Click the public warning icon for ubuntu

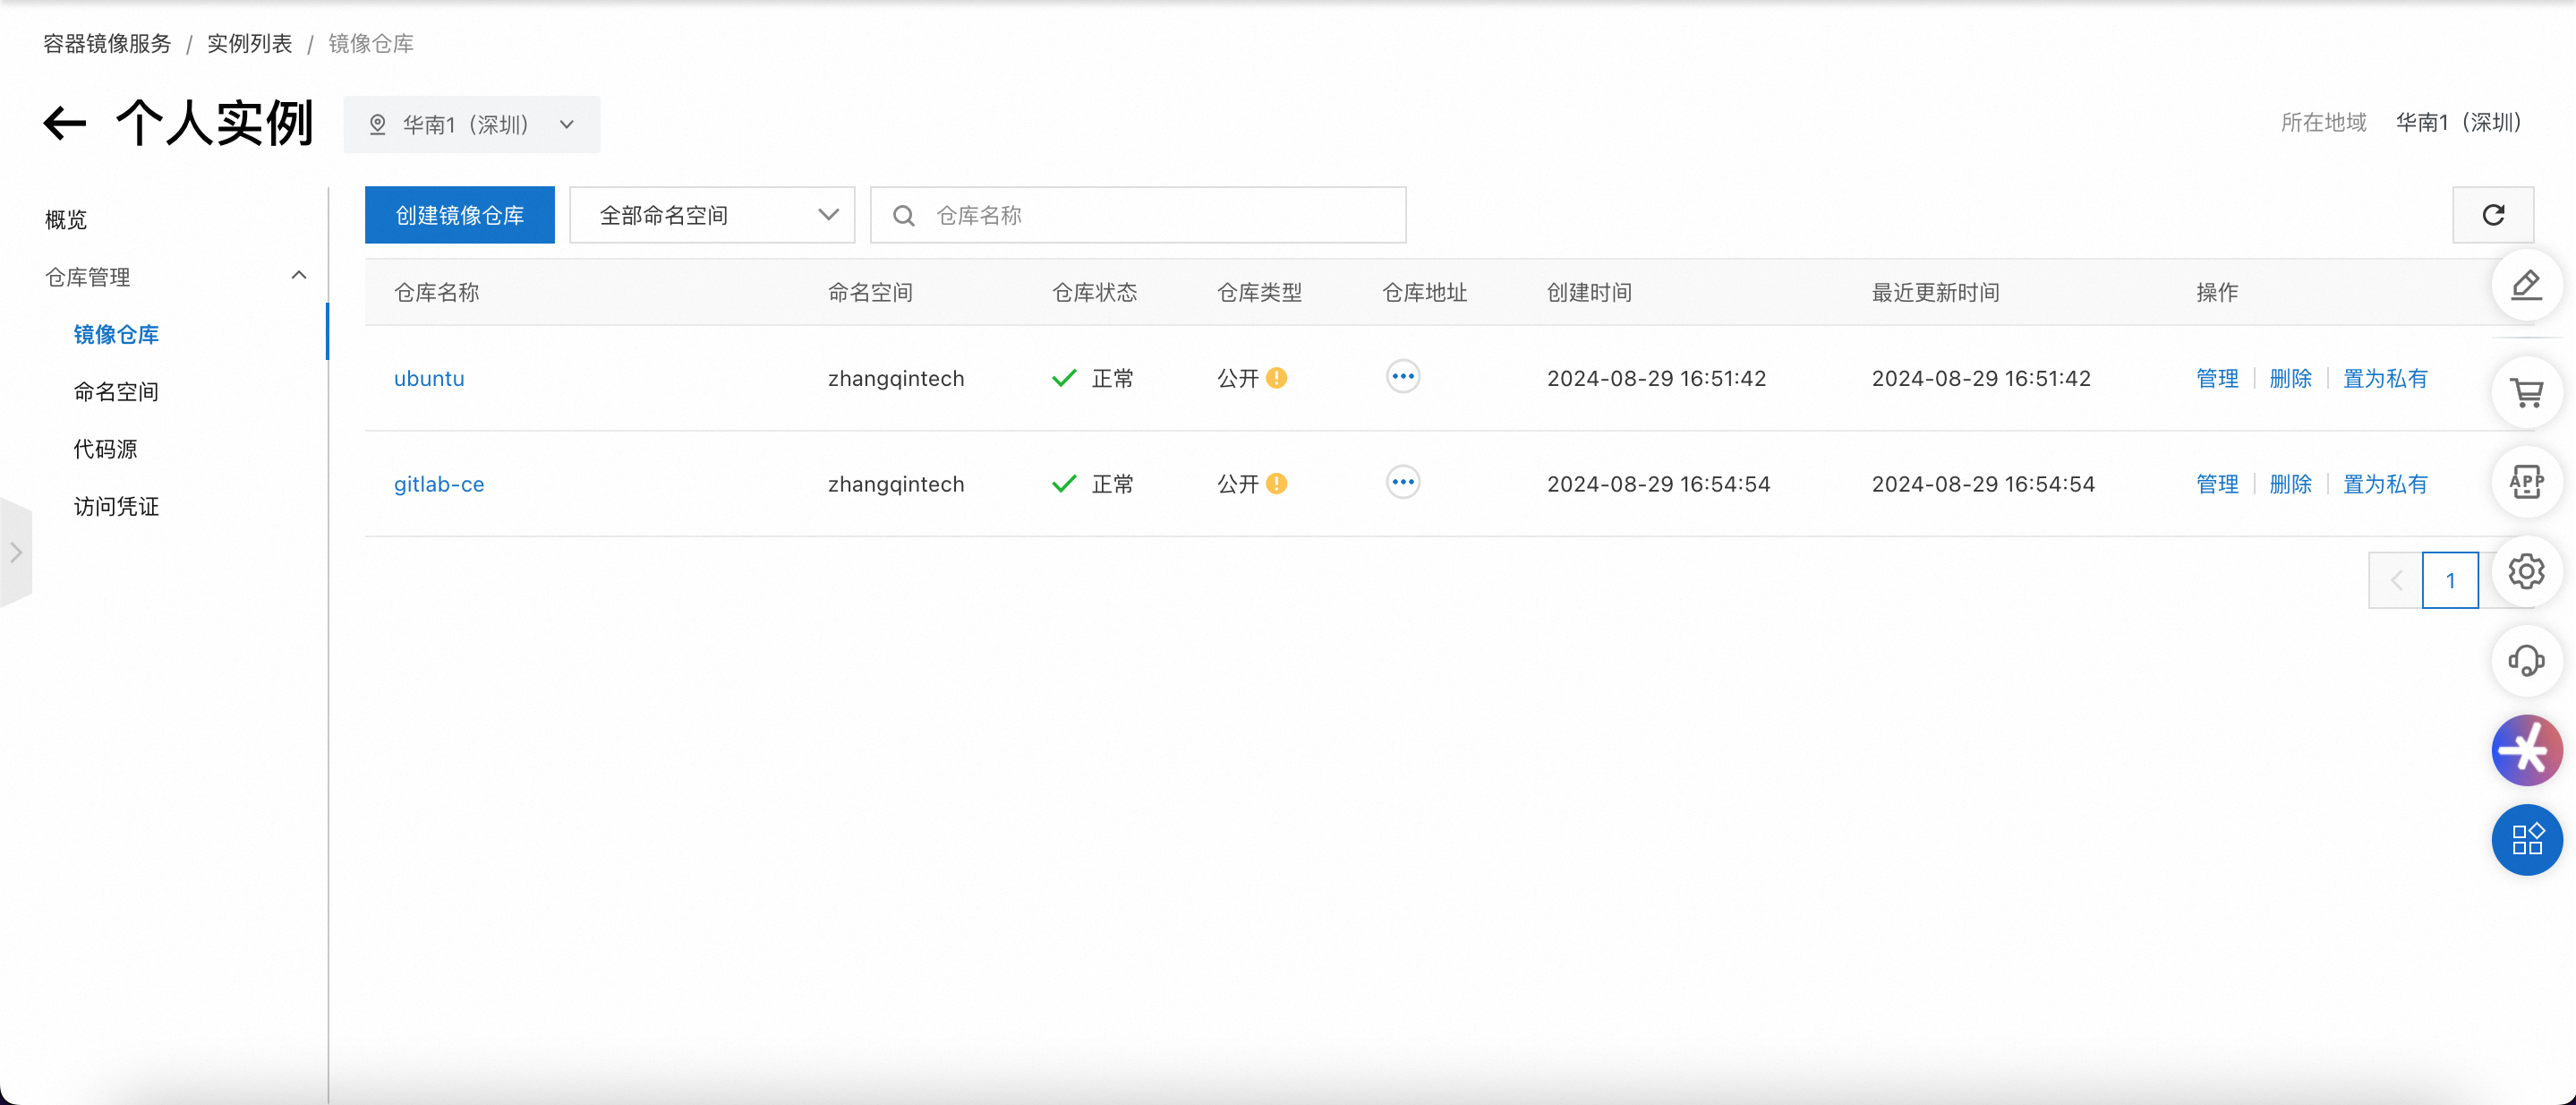coord(1276,378)
